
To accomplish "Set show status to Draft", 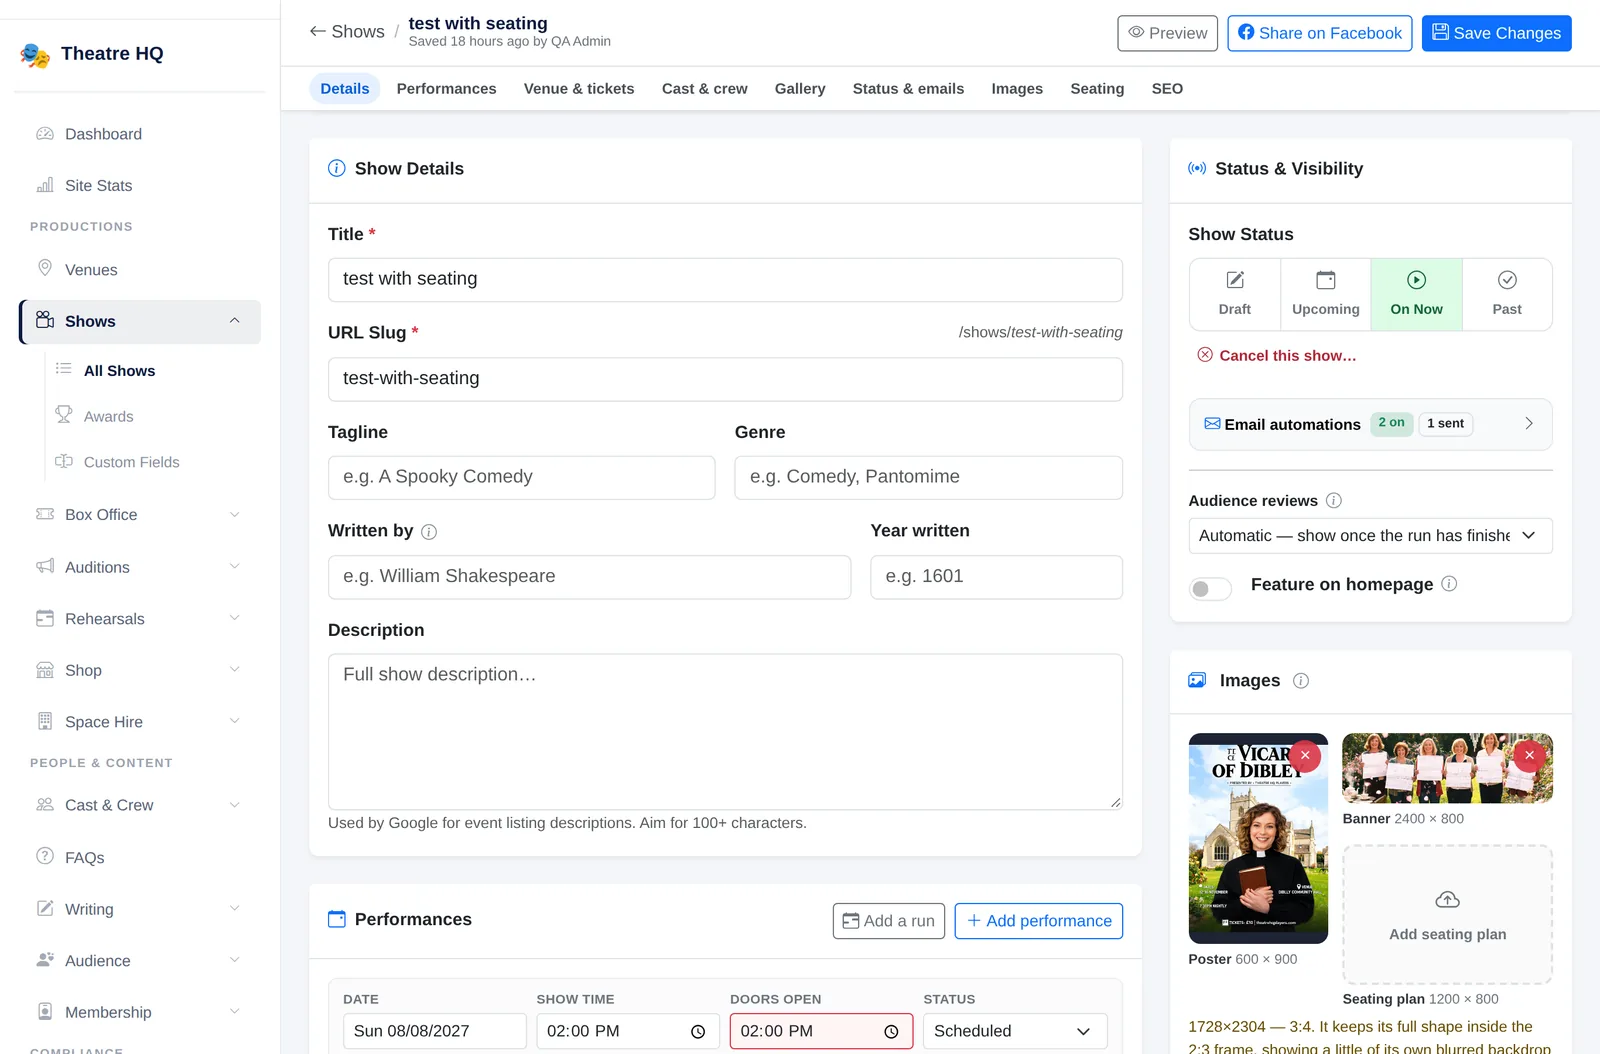I will [1235, 295].
